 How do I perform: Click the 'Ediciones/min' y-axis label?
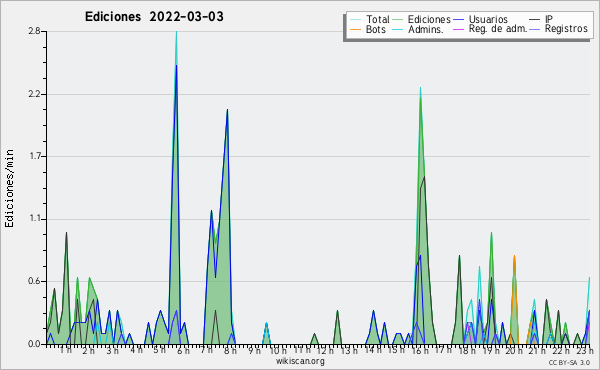tap(9, 188)
